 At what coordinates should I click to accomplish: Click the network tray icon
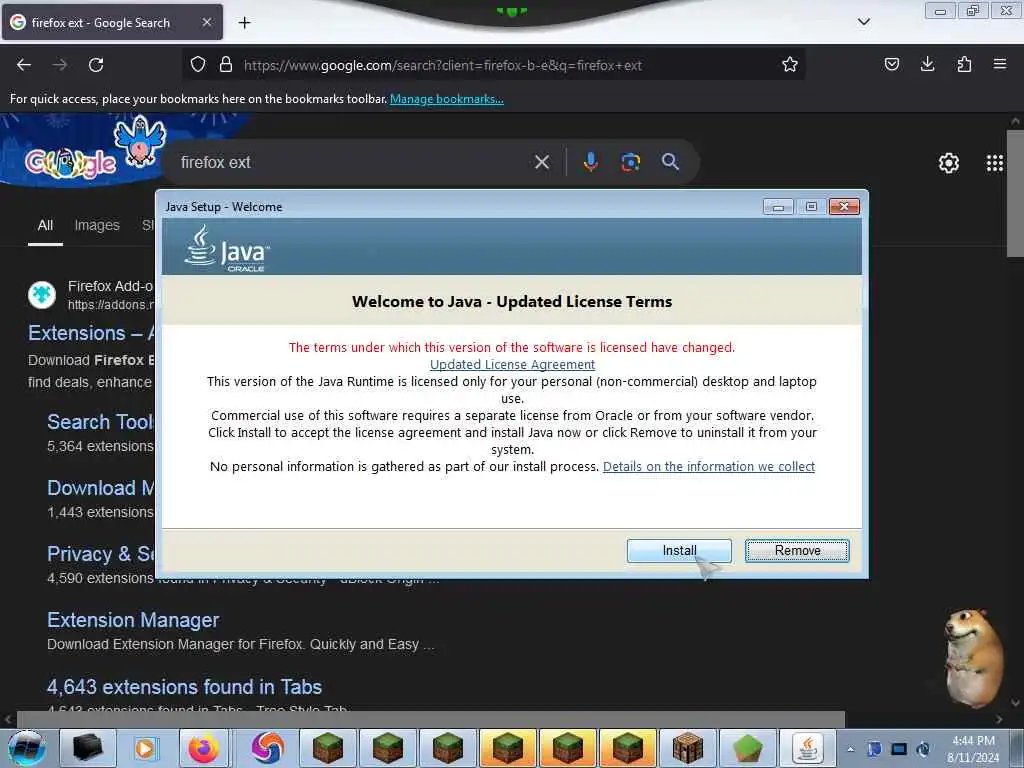pos(899,749)
